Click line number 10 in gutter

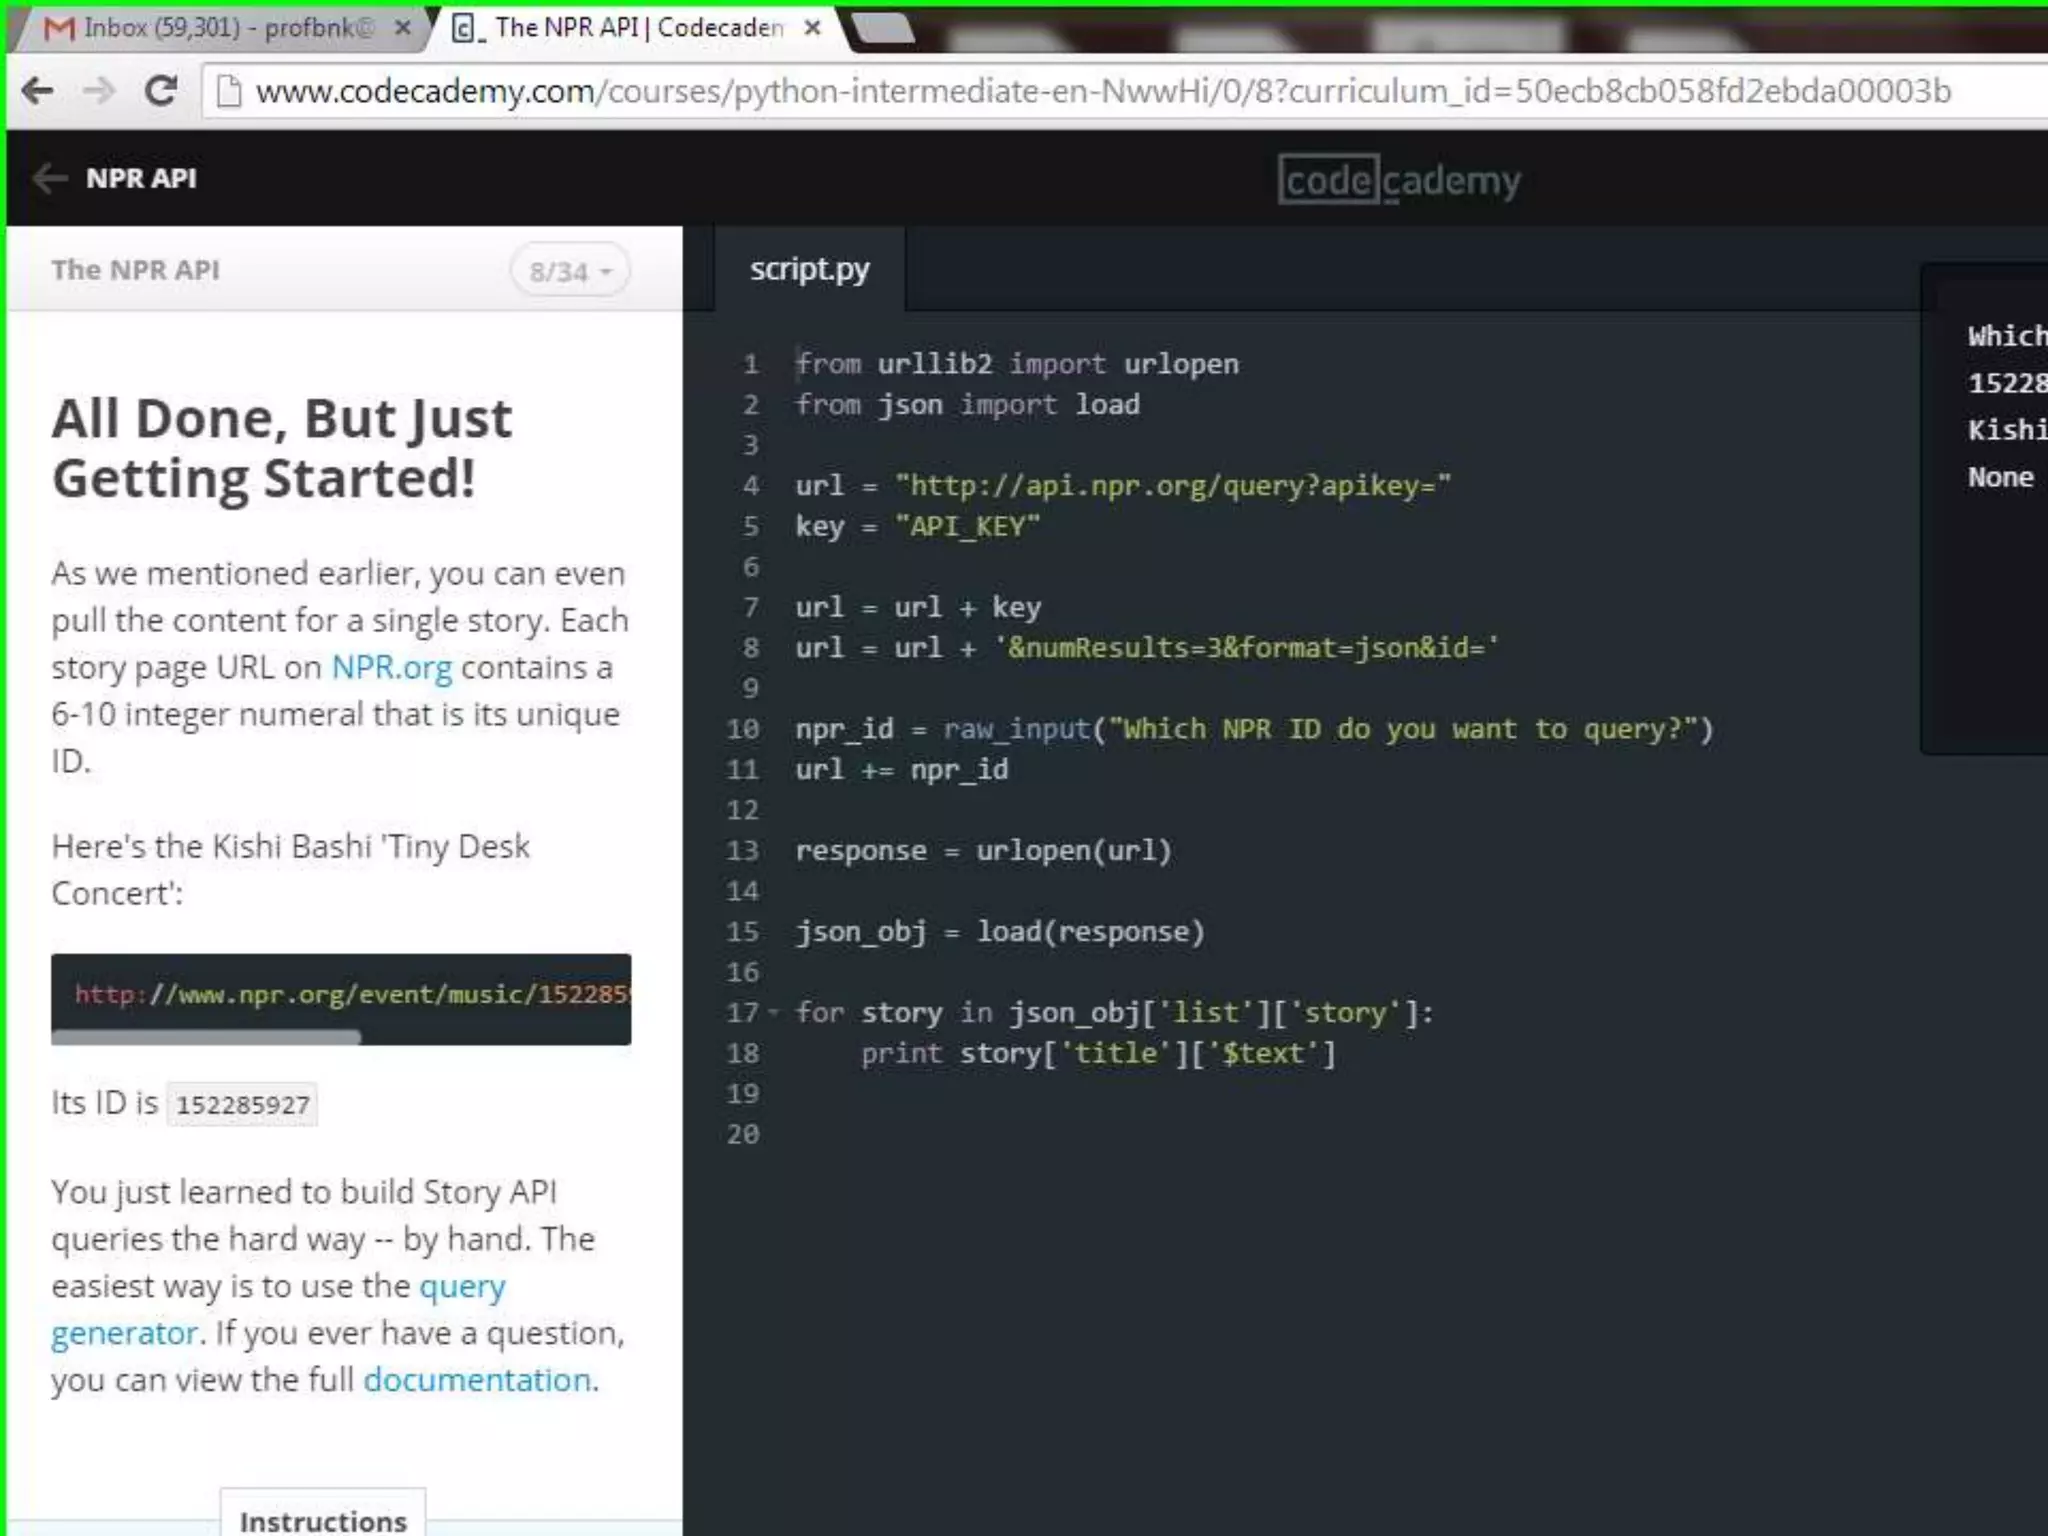743,729
